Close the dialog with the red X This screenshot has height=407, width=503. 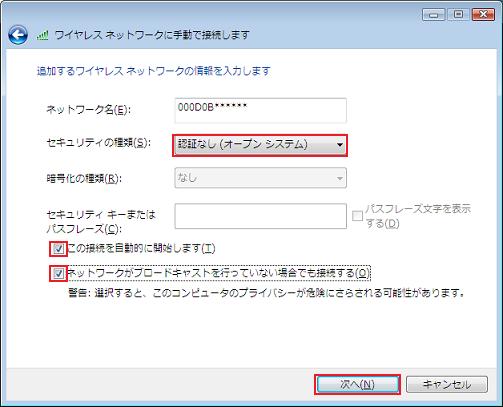[483, 15]
